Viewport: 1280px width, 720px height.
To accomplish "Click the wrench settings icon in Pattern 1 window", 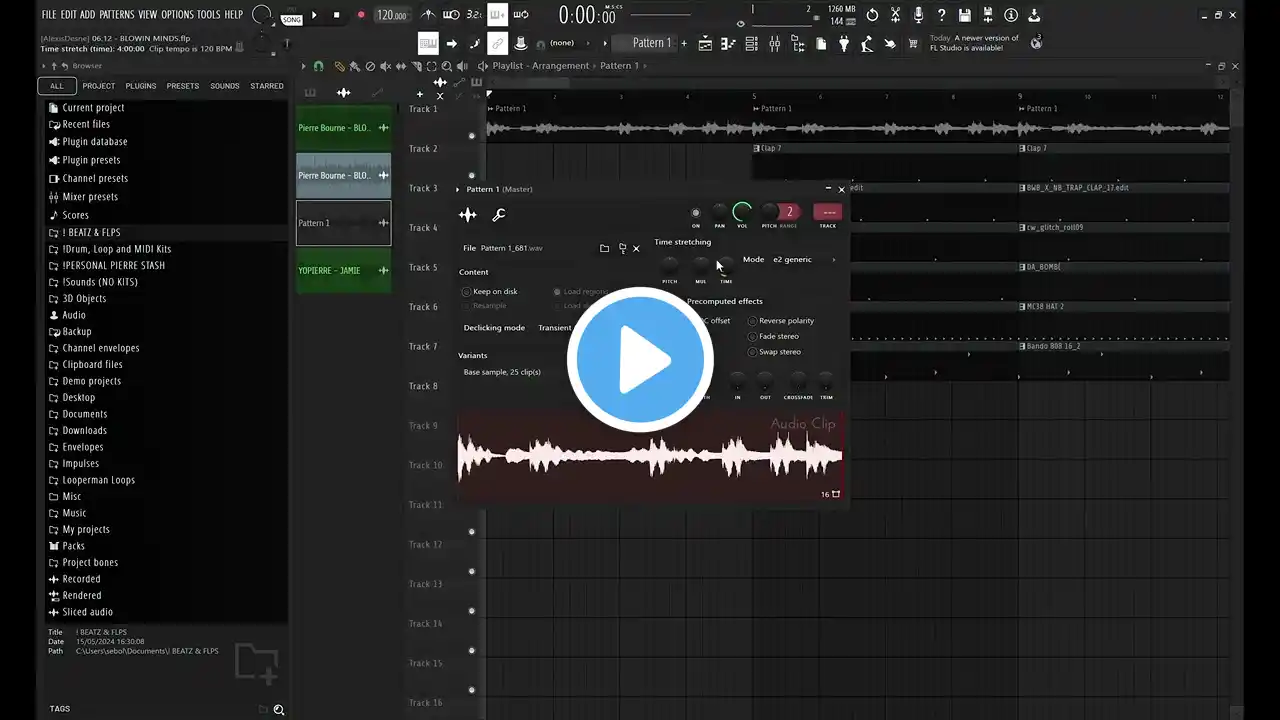I will click(499, 215).
